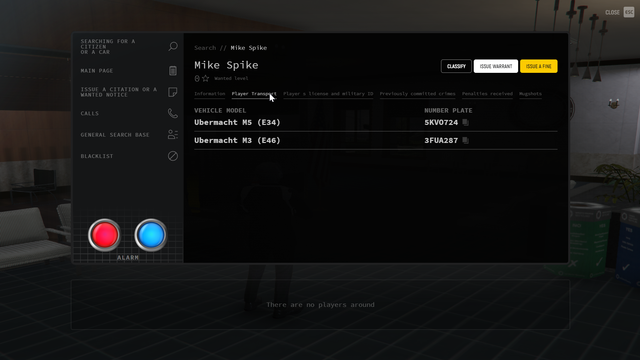Viewport: 640px width, 360px height.
Task: Go to Main Page menu item
Action: pyautogui.click(x=129, y=71)
